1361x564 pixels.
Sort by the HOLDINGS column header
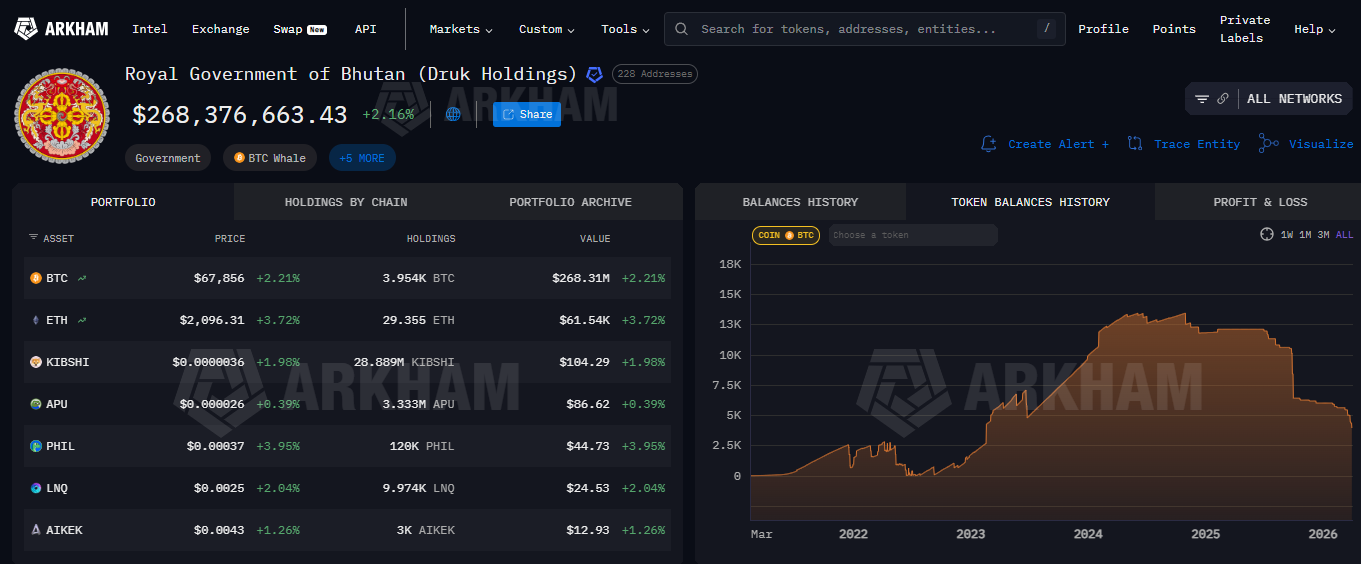(x=431, y=239)
